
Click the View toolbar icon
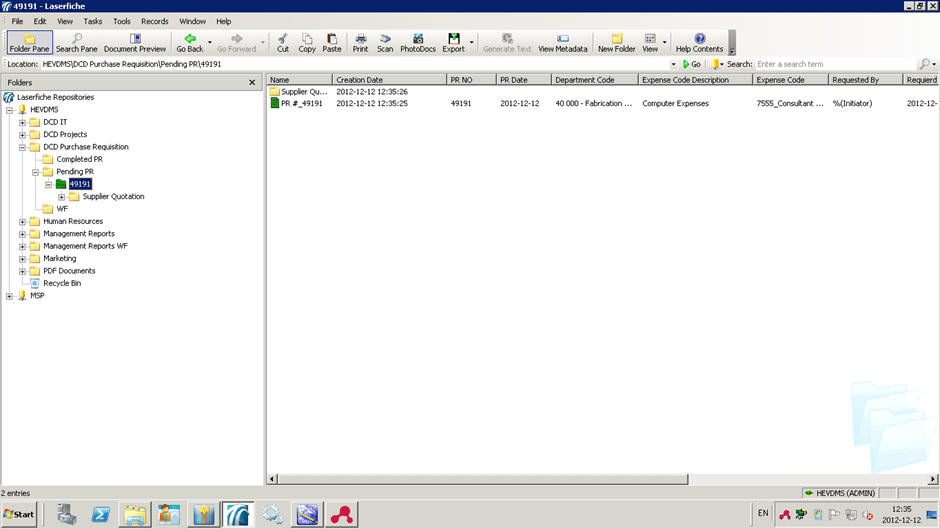(x=650, y=43)
